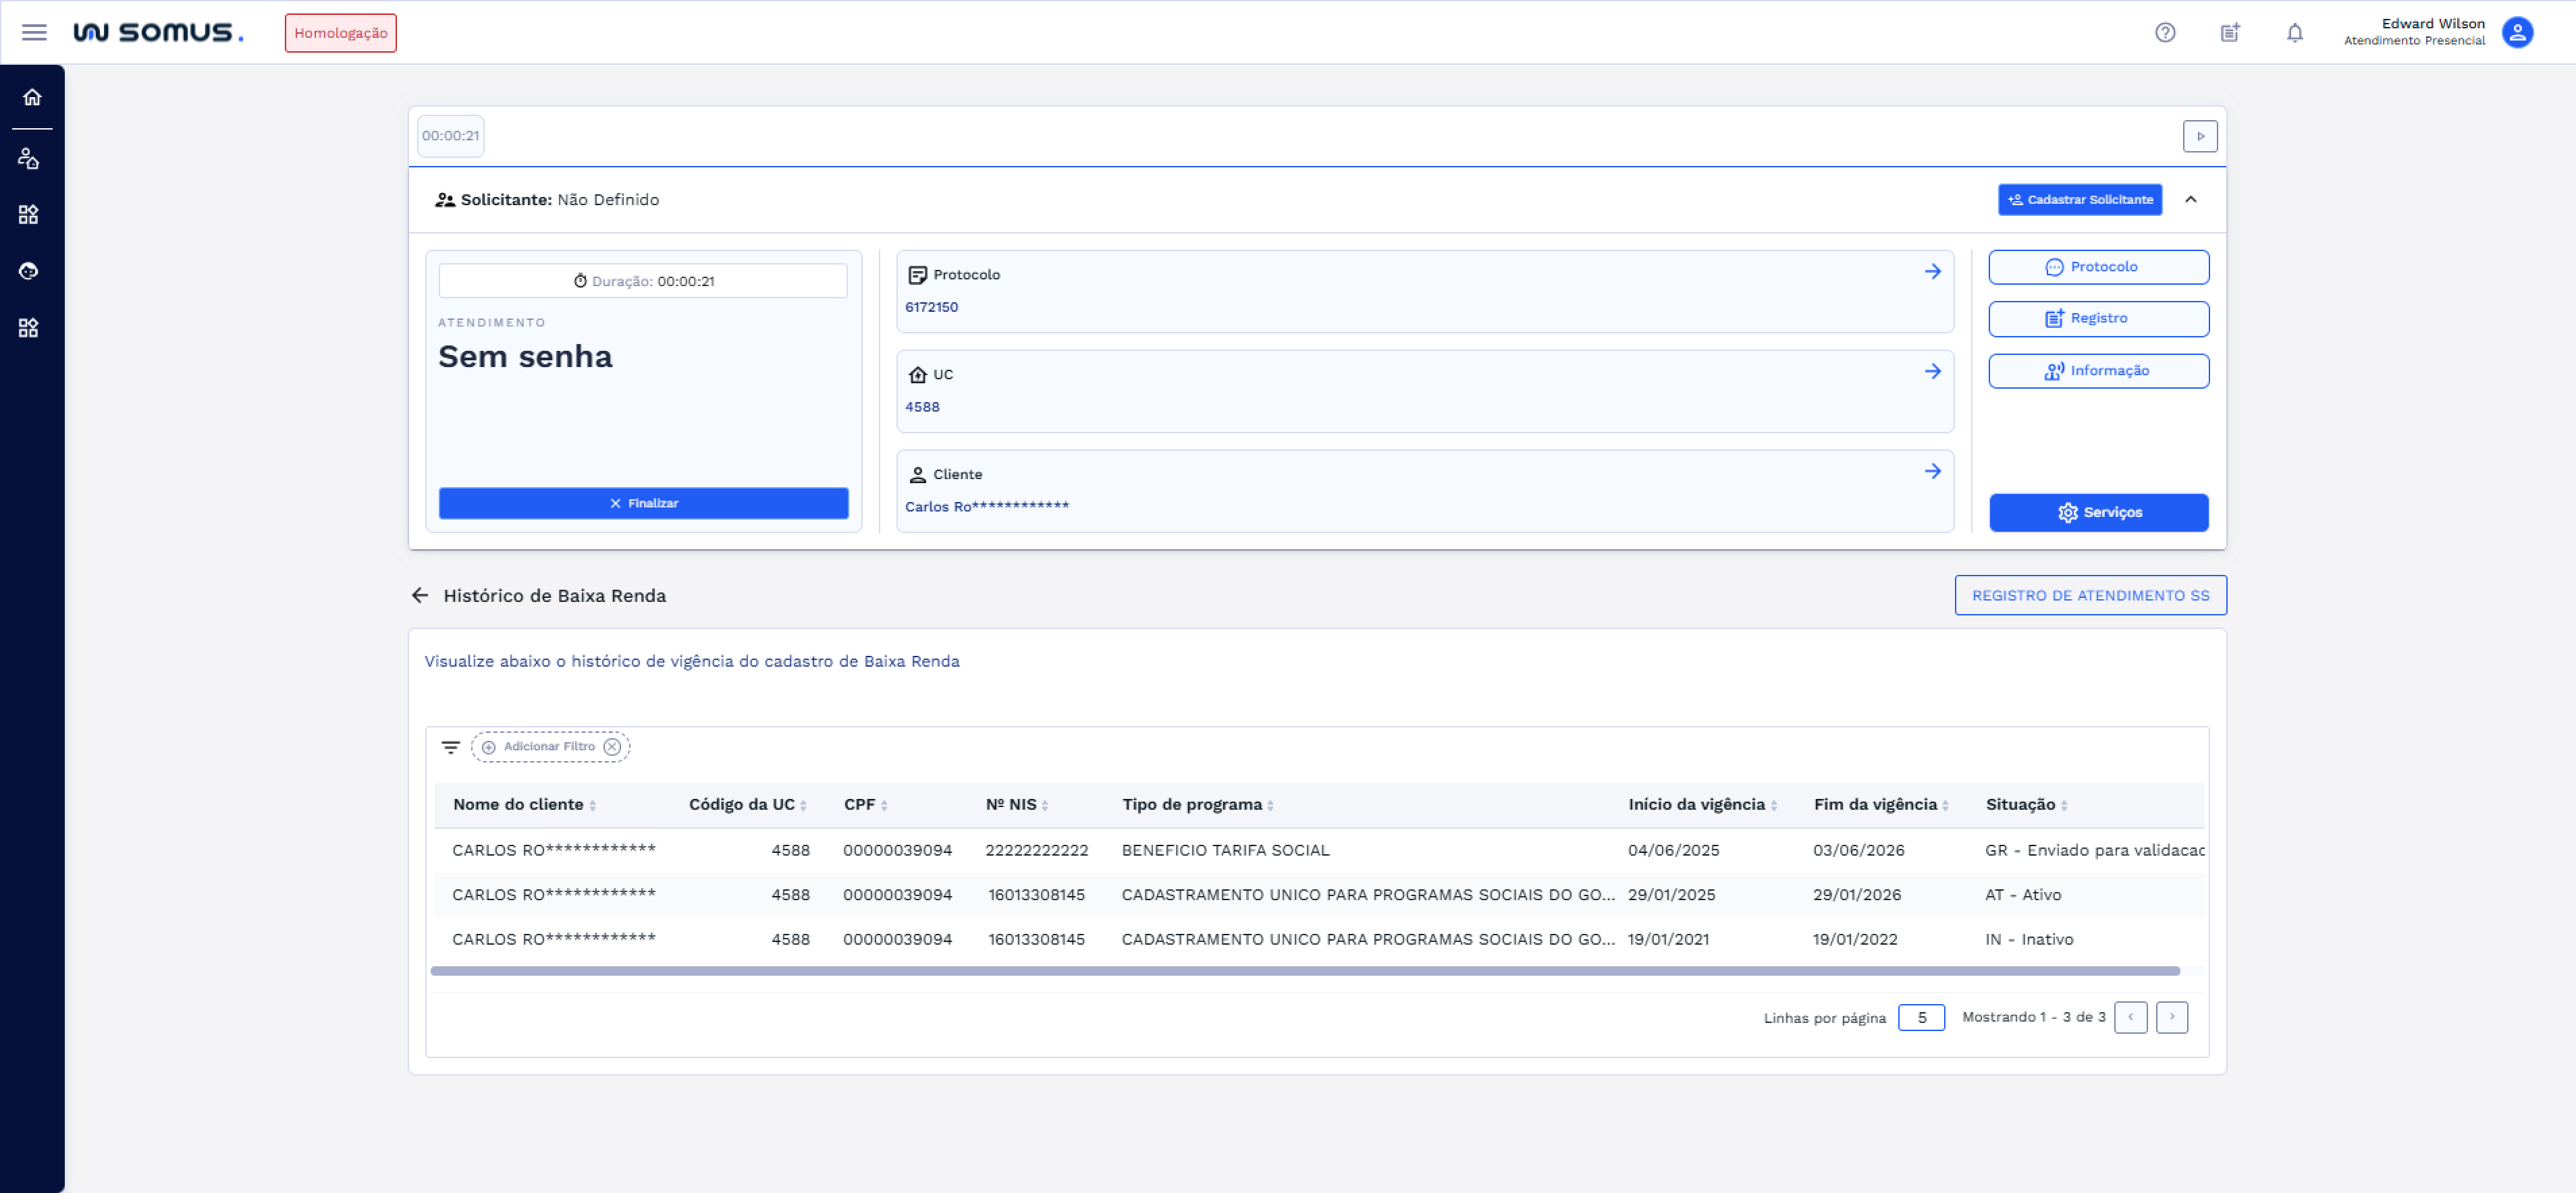Viewport: 2576px width, 1193px height.
Task: Collapse the Solicitante panel chevron
Action: [x=2190, y=199]
